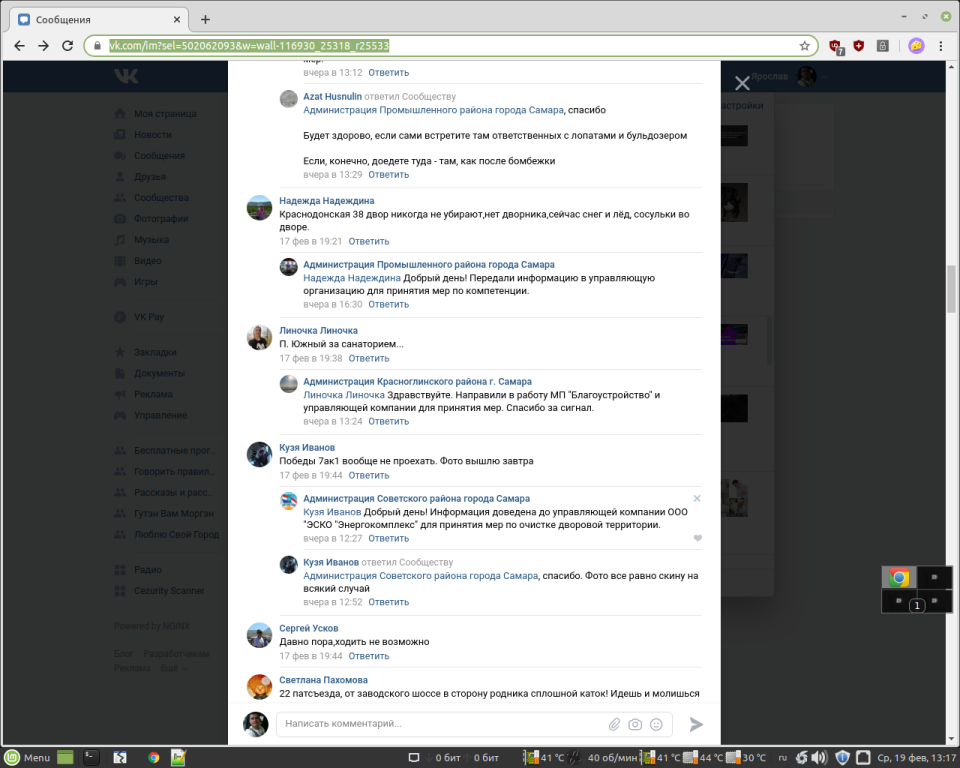960x768 pixels.
Task: Open the Linux Mint Menu button
Action: click(28, 757)
